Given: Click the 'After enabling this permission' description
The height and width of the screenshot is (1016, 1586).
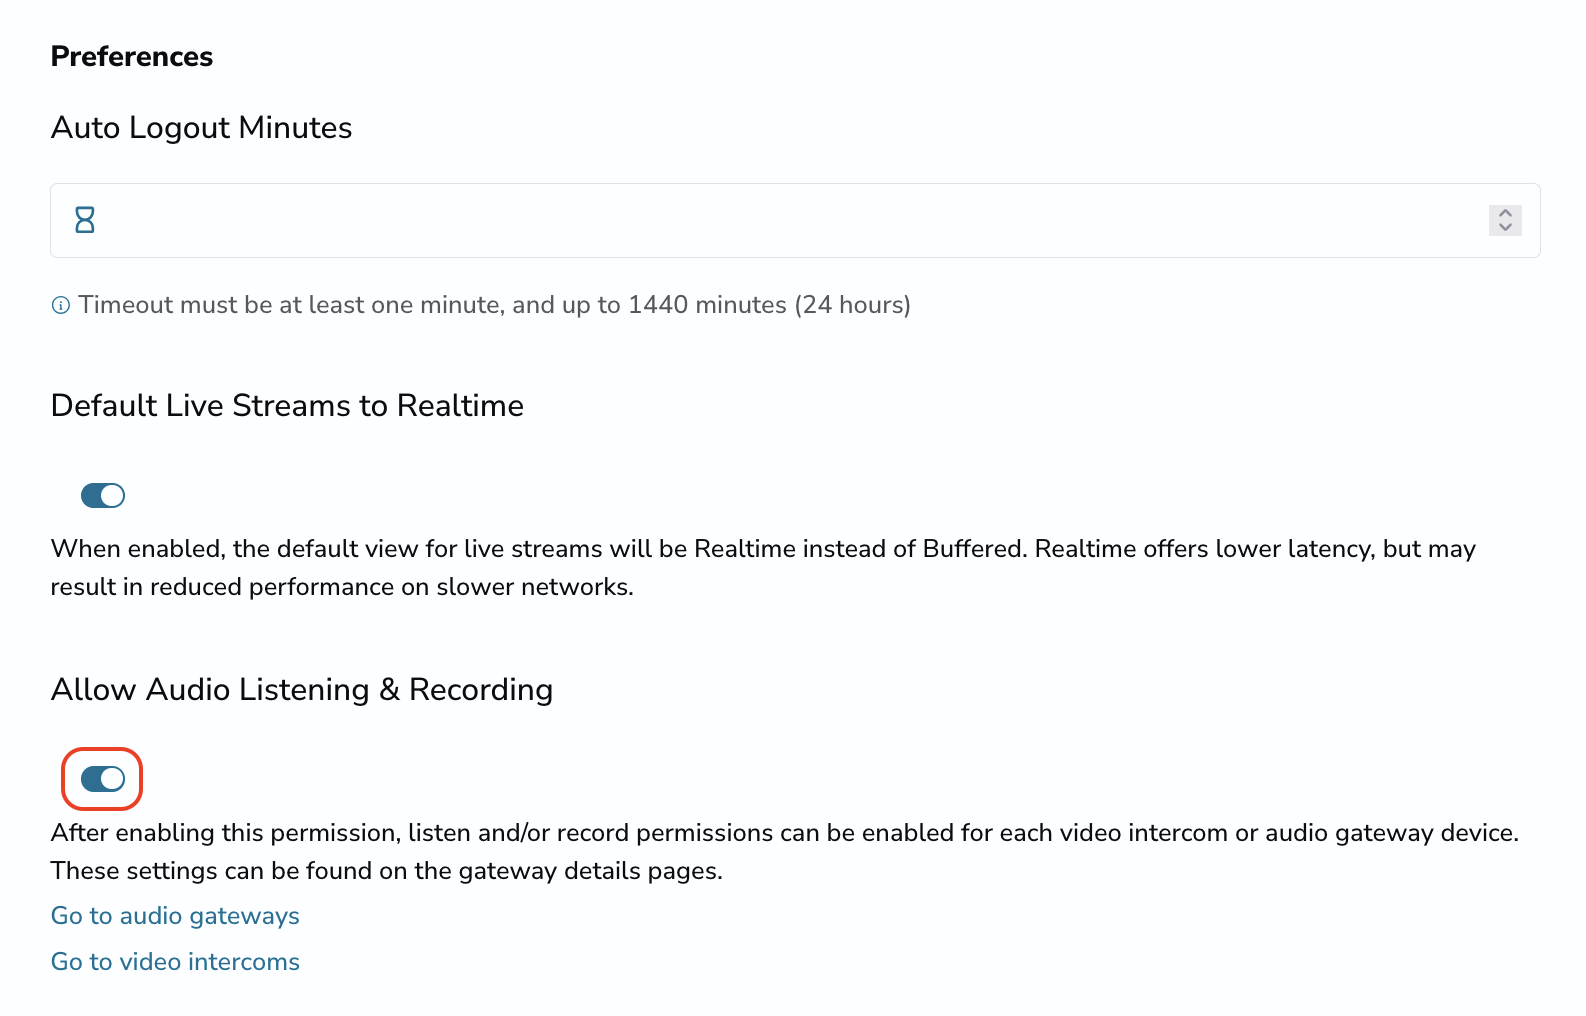Looking at the screenshot, I should [x=785, y=852].
